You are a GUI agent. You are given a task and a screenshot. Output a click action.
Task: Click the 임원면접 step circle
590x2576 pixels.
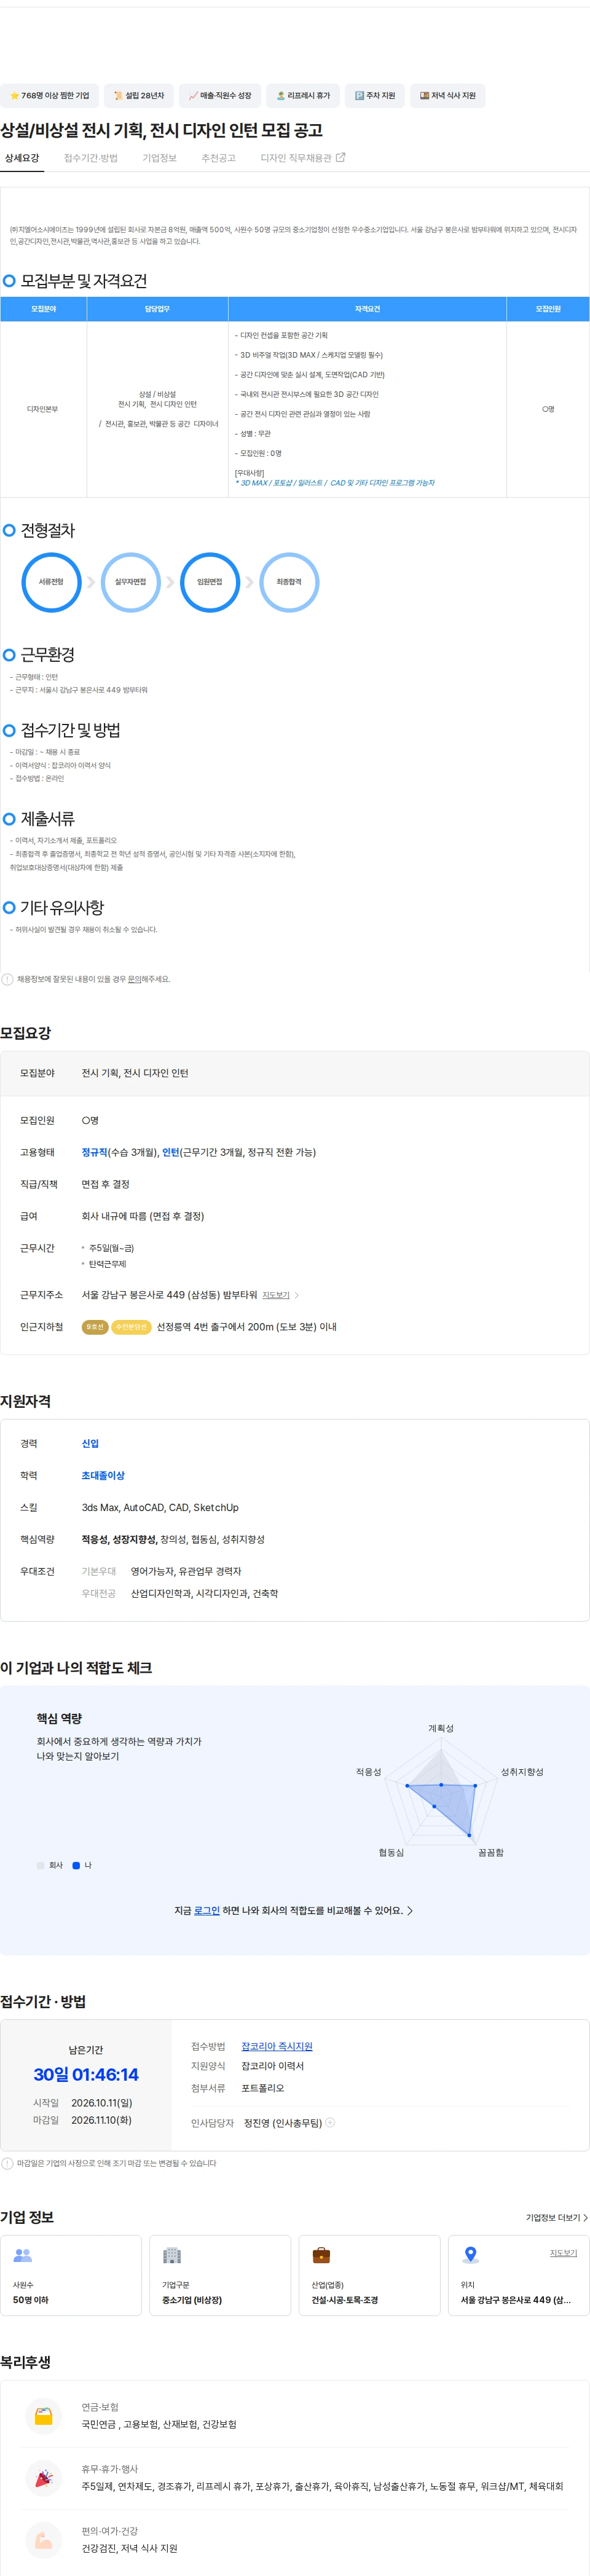210,582
